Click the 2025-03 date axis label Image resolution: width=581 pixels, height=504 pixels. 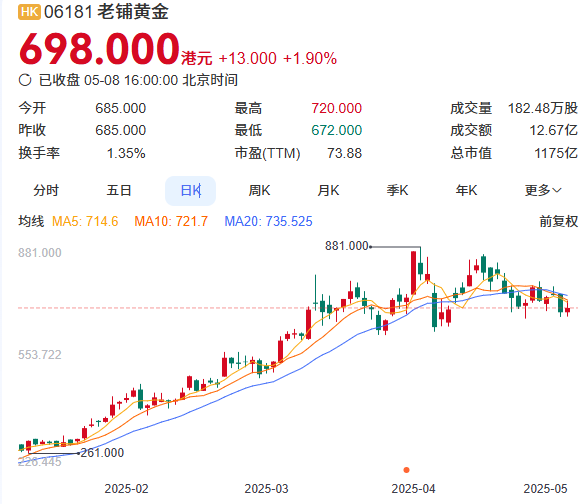tap(266, 489)
